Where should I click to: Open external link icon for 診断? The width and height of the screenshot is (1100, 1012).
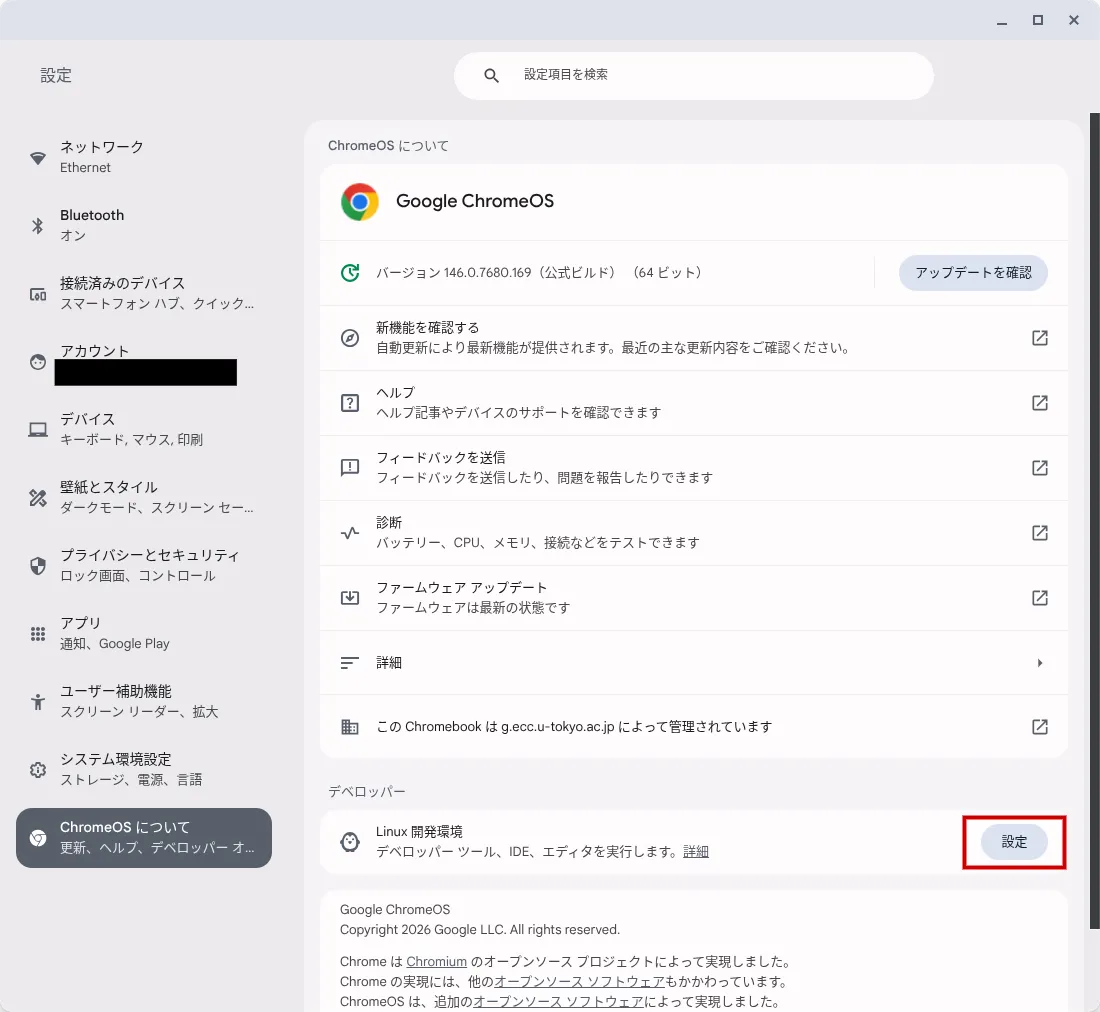click(1040, 533)
